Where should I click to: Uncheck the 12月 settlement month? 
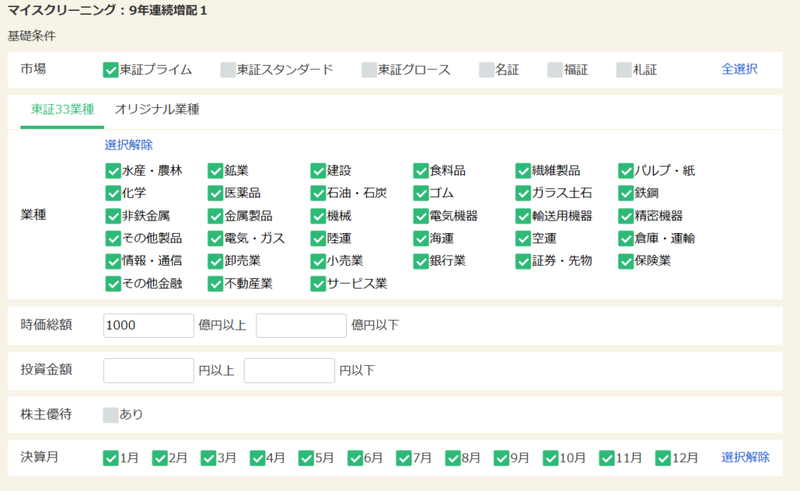point(663,458)
